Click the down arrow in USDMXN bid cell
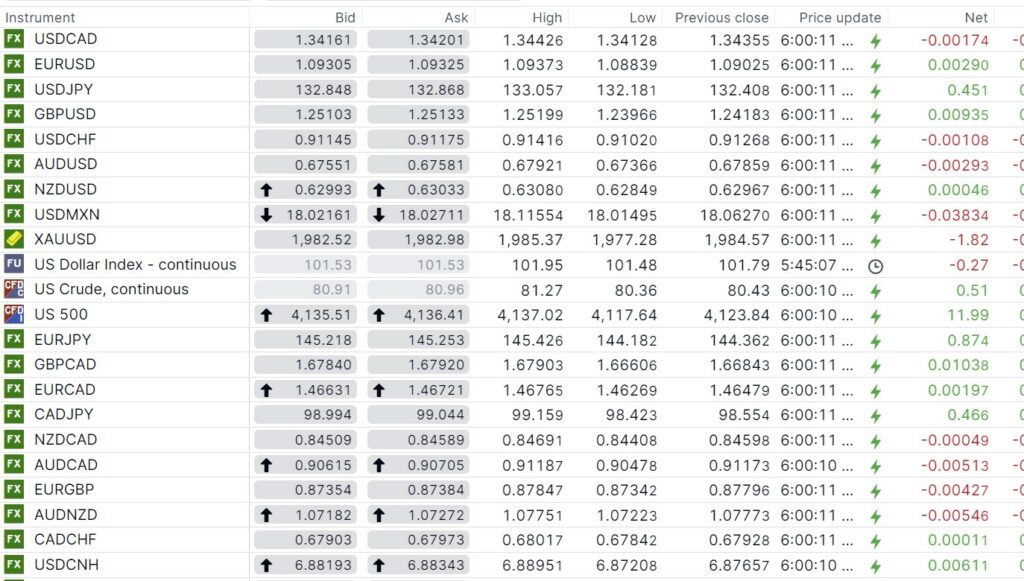The height and width of the screenshot is (581, 1024). [x=266, y=215]
